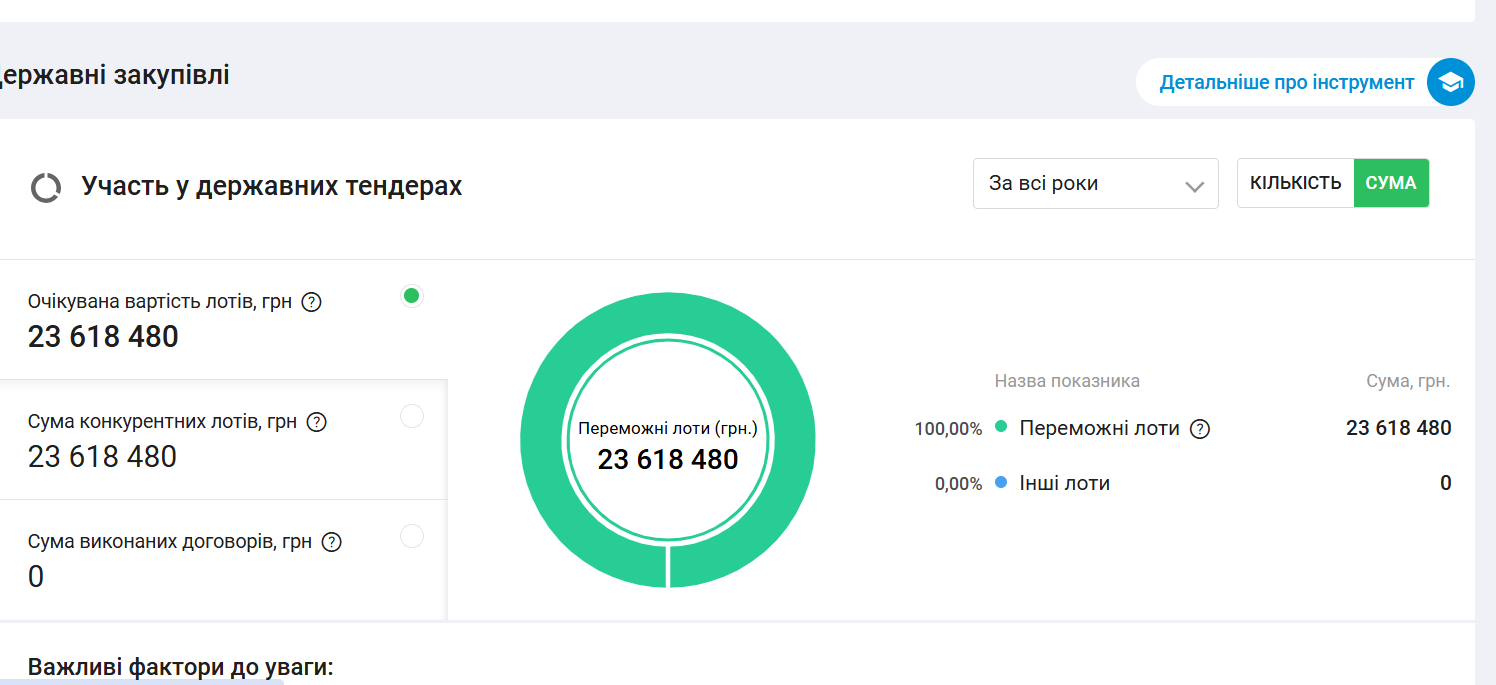Select the Сума виконаних договорів radio button
This screenshot has height=685, width=1496.
pos(411,536)
